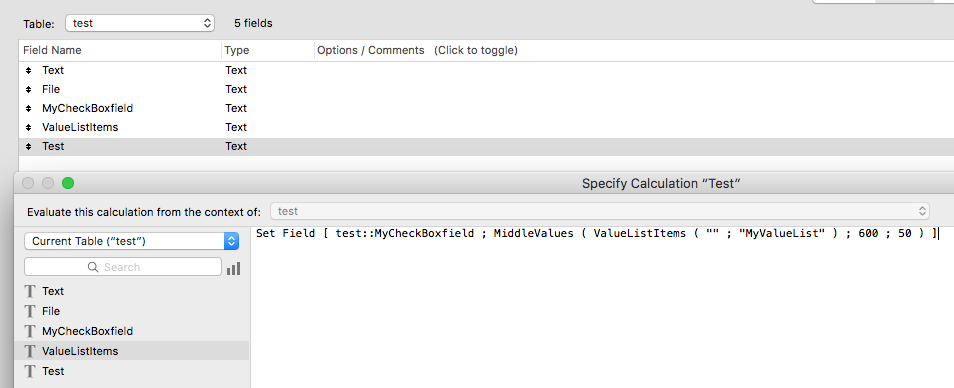Click the bar chart sort icon beside Search
Viewport: 954px width, 388px height.
pyautogui.click(x=233, y=268)
